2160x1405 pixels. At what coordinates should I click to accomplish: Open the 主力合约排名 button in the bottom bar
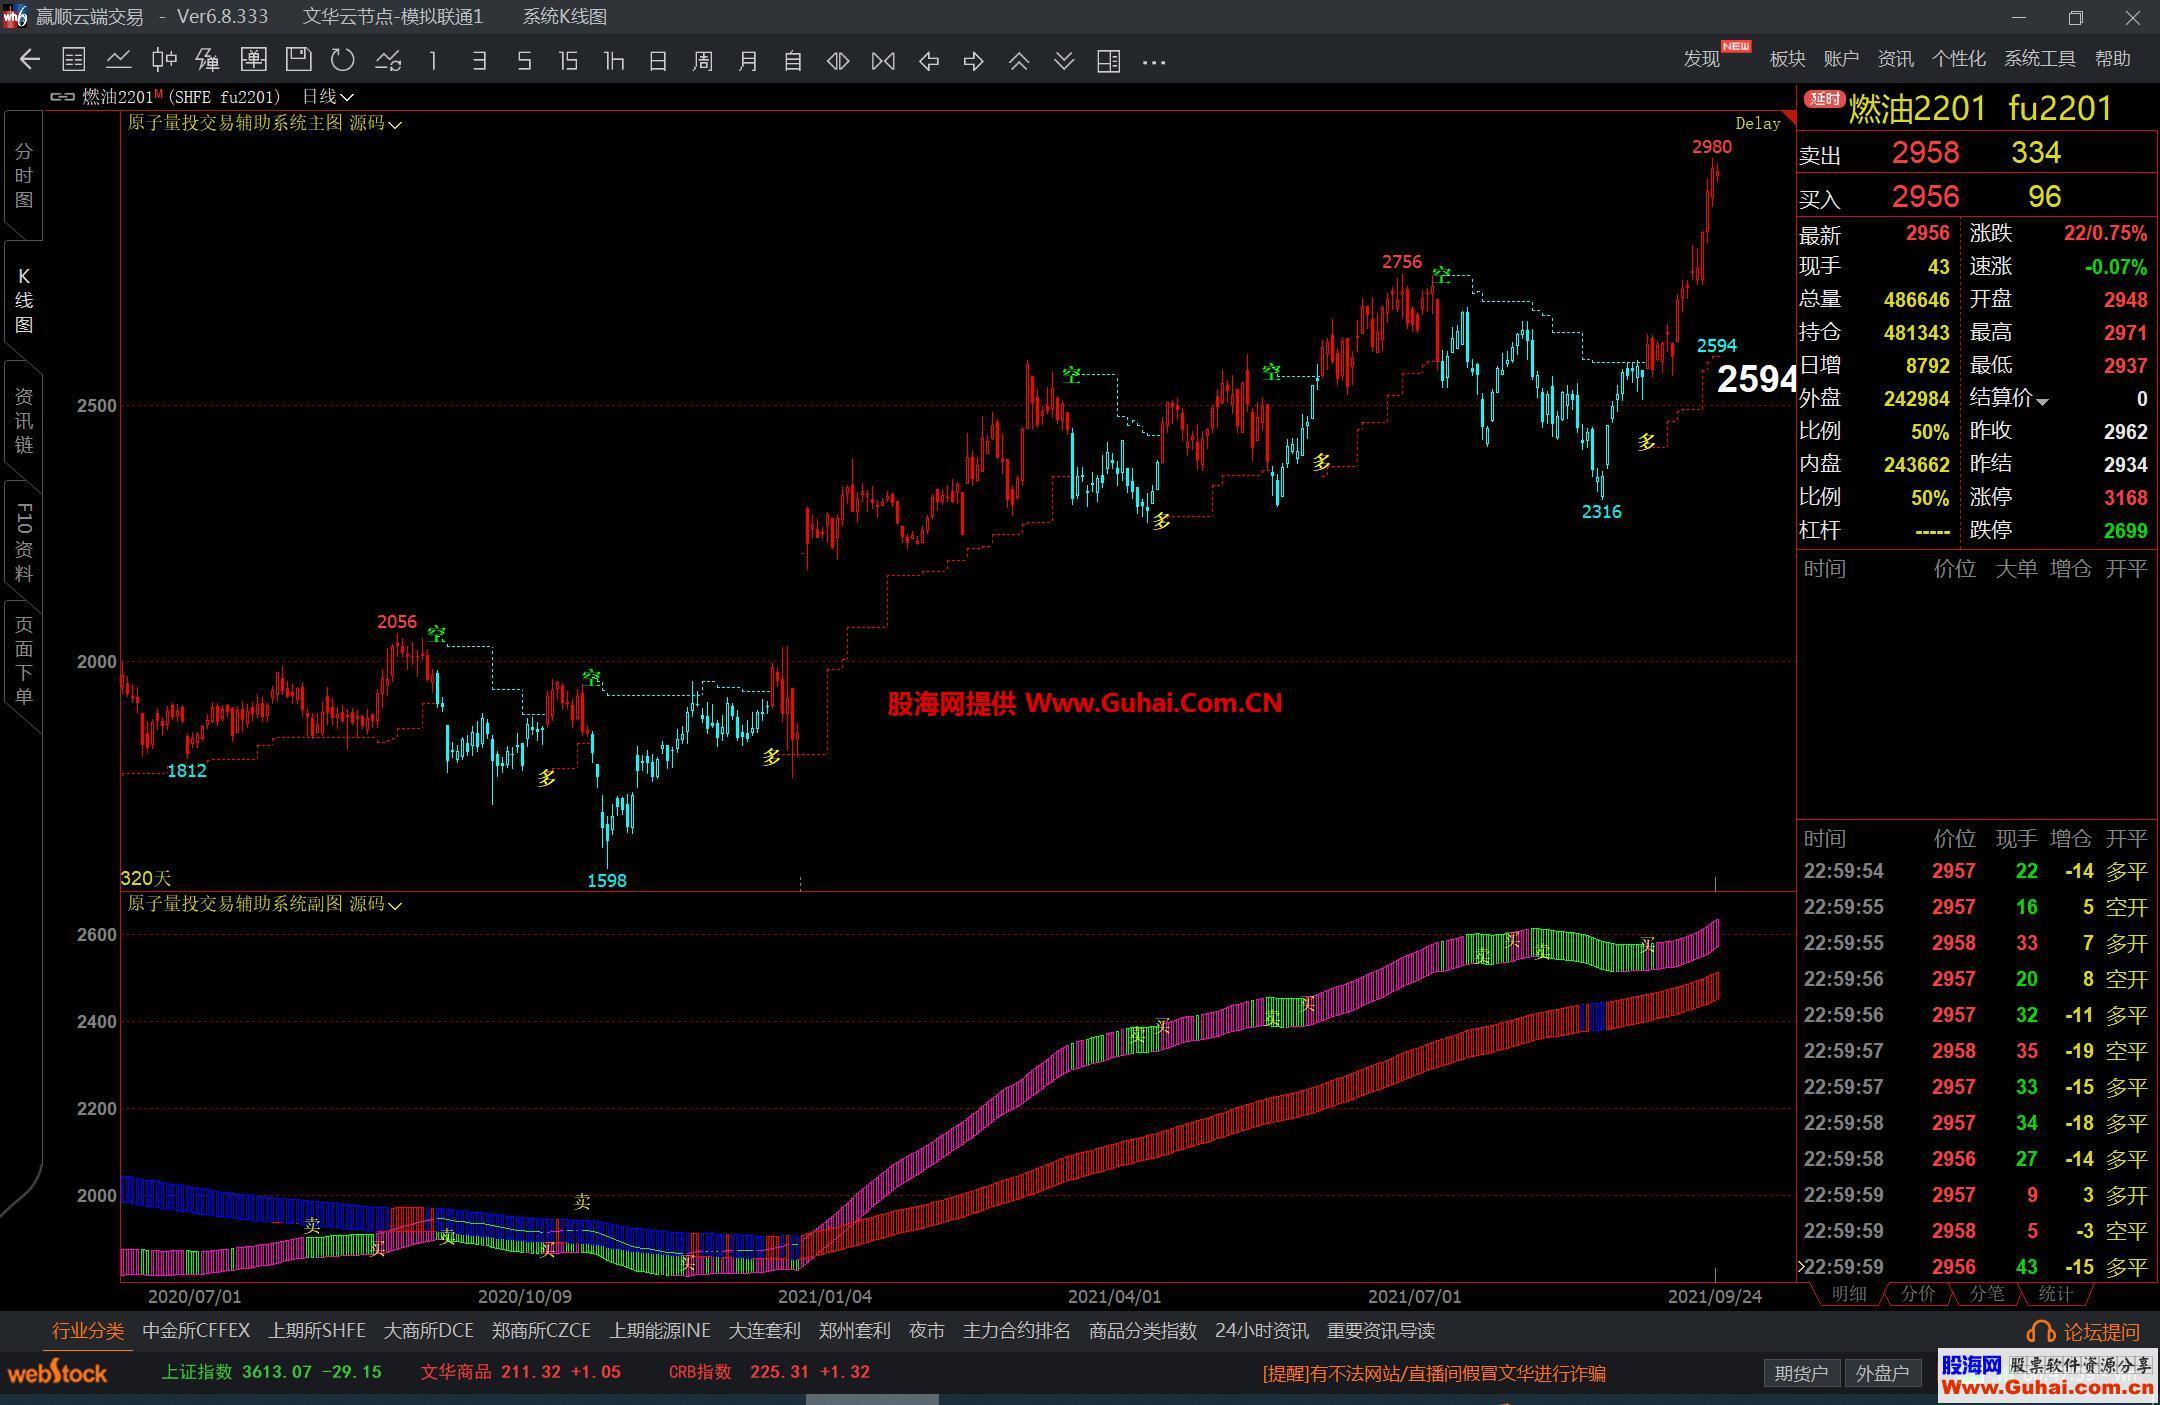coord(1016,1331)
